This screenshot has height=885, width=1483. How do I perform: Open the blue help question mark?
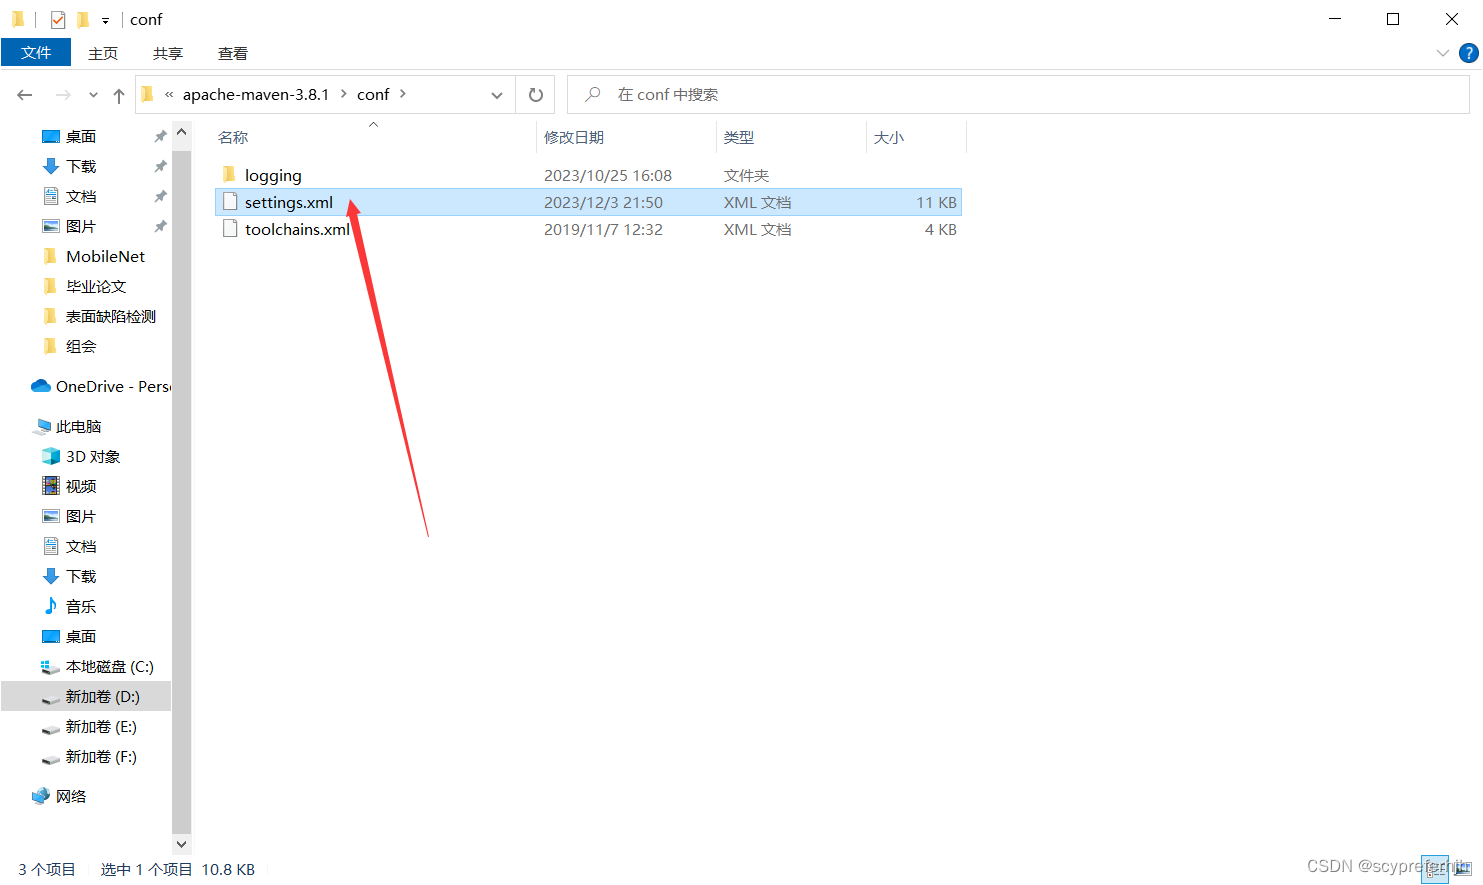click(x=1469, y=53)
